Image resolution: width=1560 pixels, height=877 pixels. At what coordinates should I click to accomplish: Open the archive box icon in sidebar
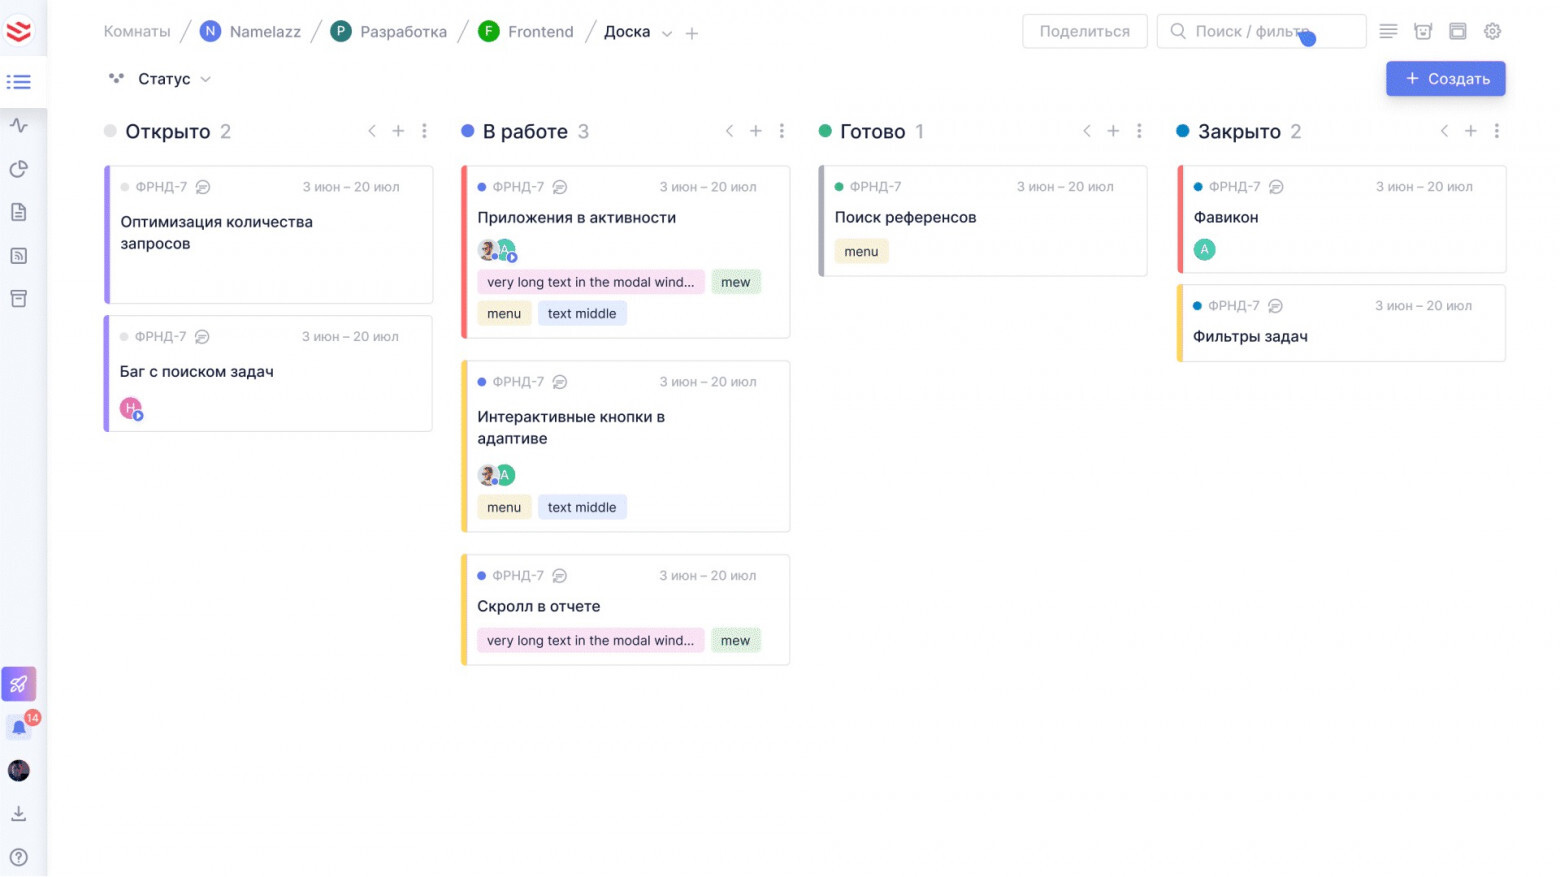tap(19, 299)
